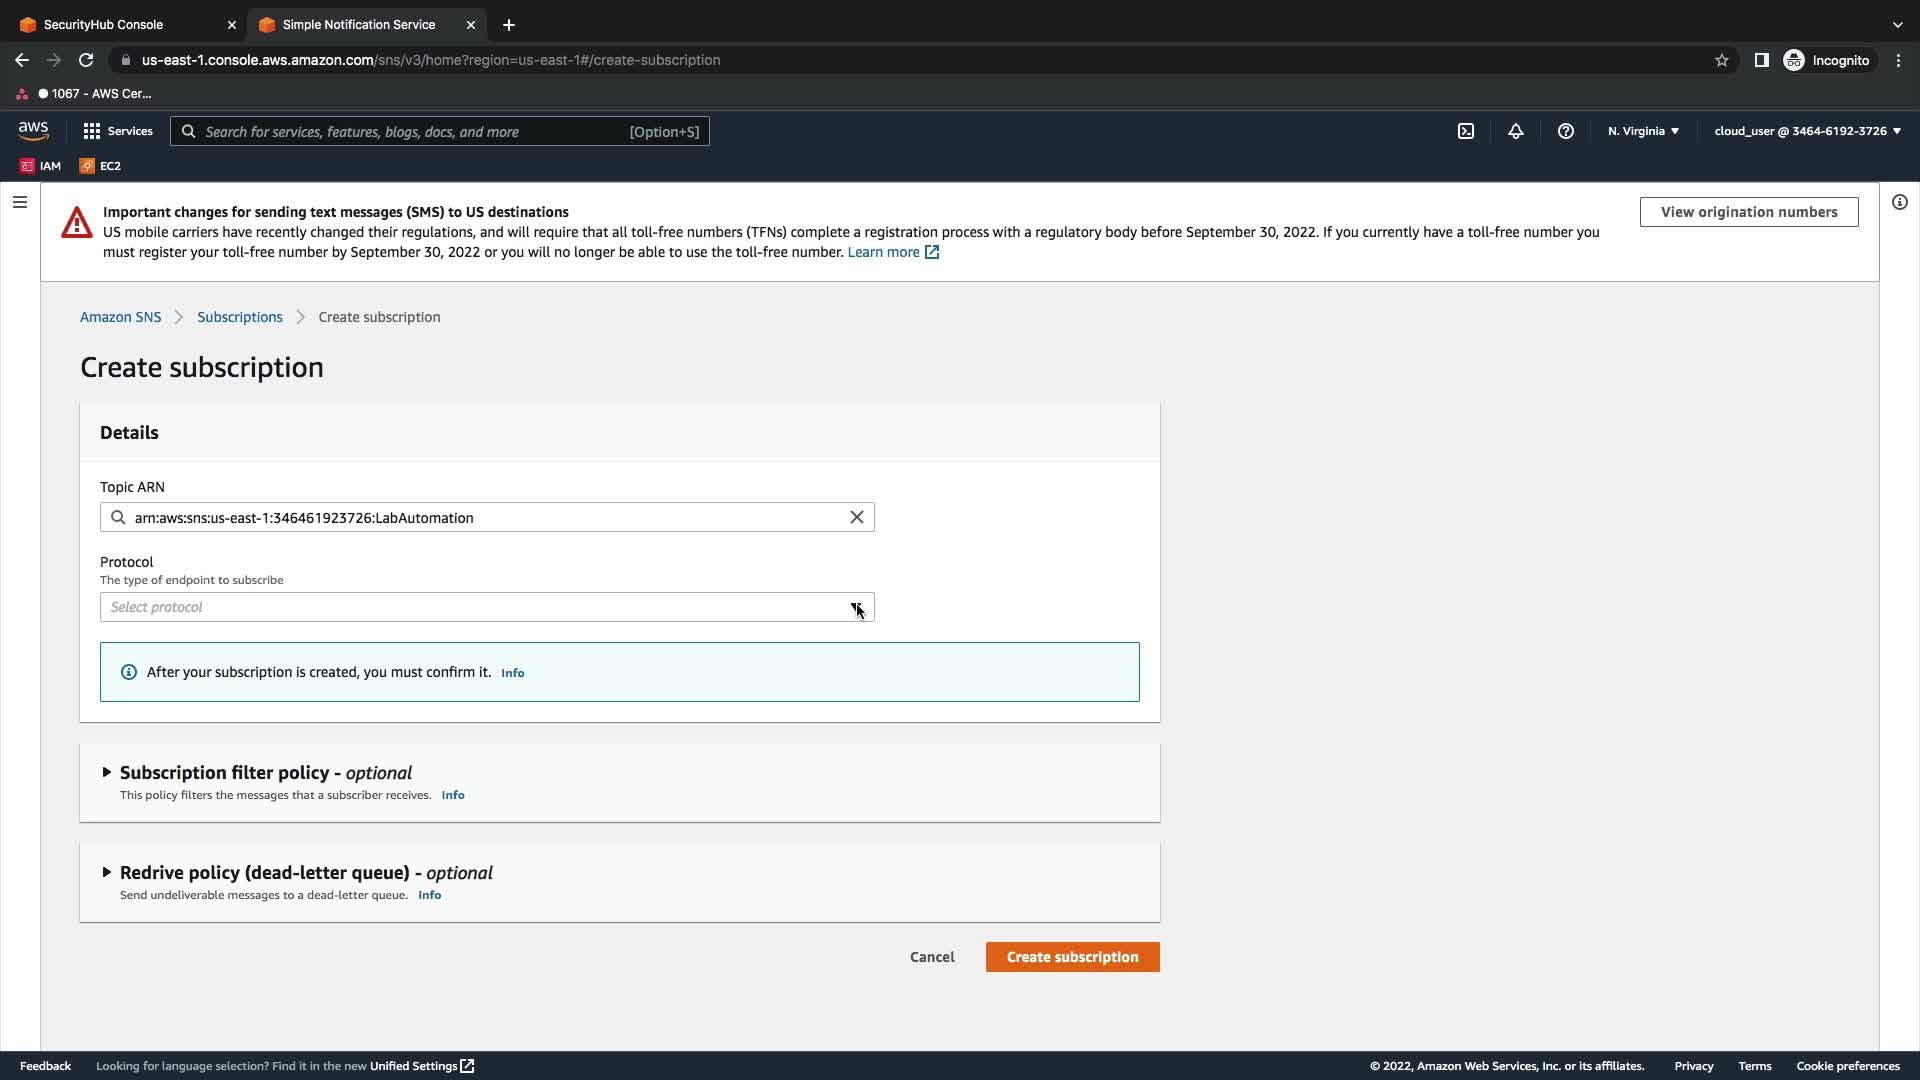Open hamburger side navigation menu

click(20, 202)
